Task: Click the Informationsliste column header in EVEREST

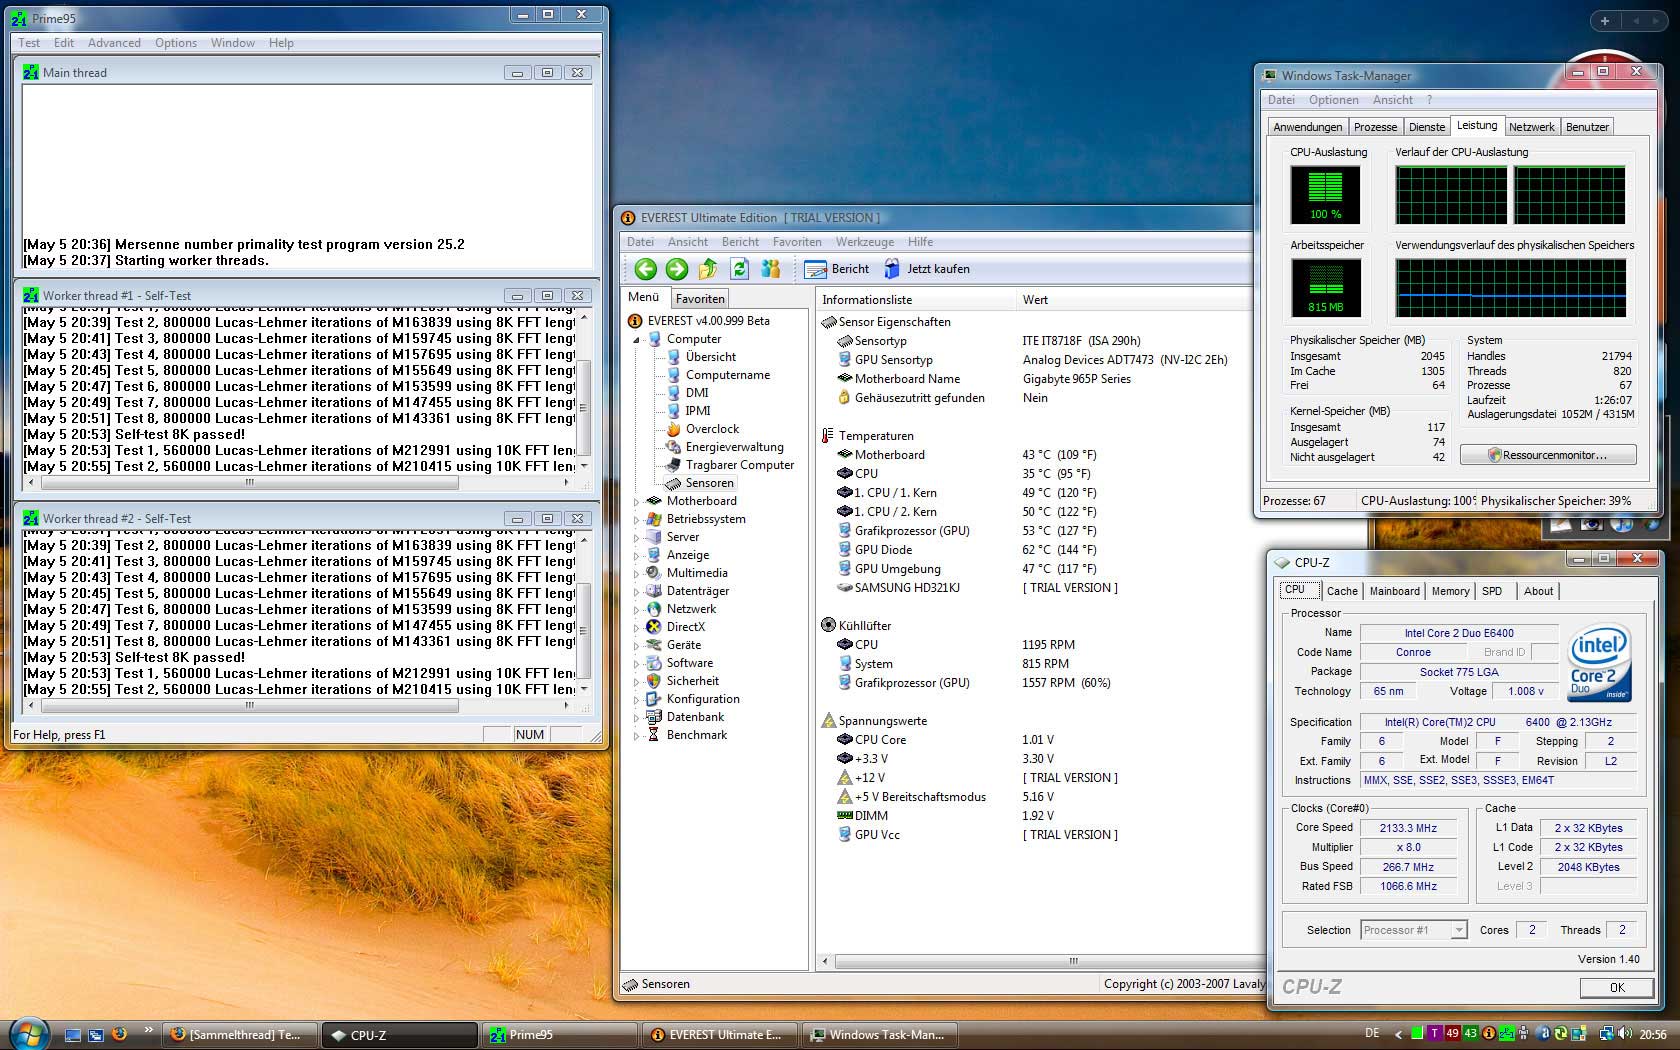Action: (x=915, y=300)
